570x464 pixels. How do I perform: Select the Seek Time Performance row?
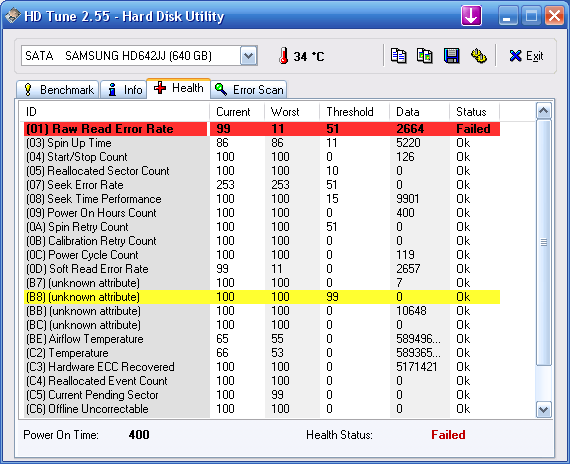[x=262, y=199]
